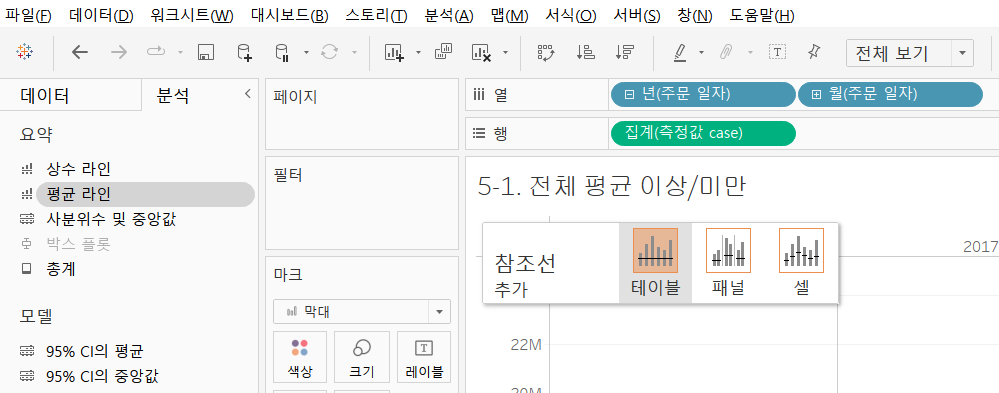Open the 워크시트(W) menu
Screen dimensions: 999x393
click(x=192, y=15)
